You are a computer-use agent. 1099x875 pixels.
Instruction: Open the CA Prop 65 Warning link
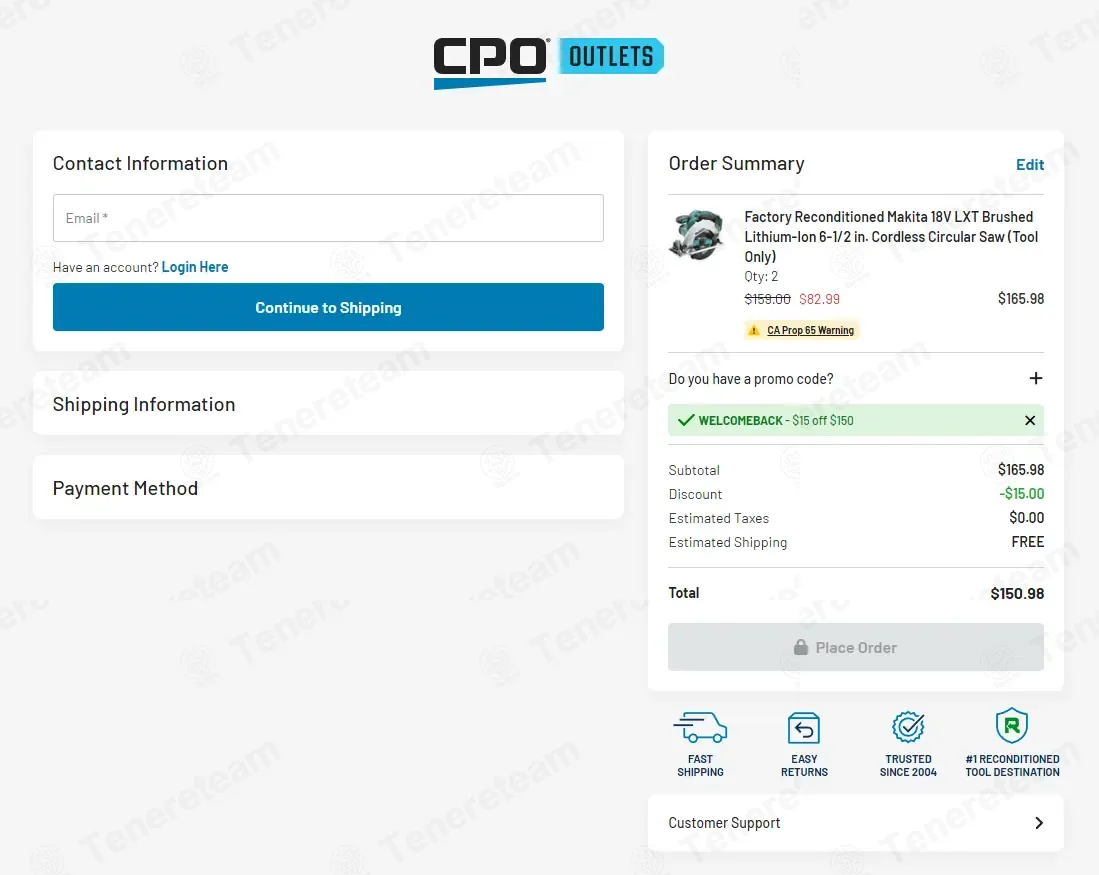810,330
